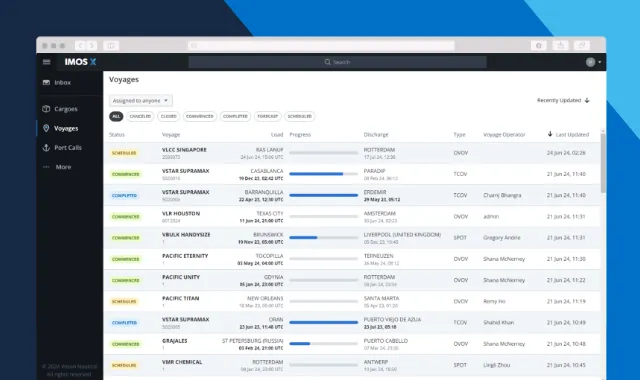This screenshot has height=380, width=640.
Task: Click browser back arrow
Action: (x=80, y=45)
